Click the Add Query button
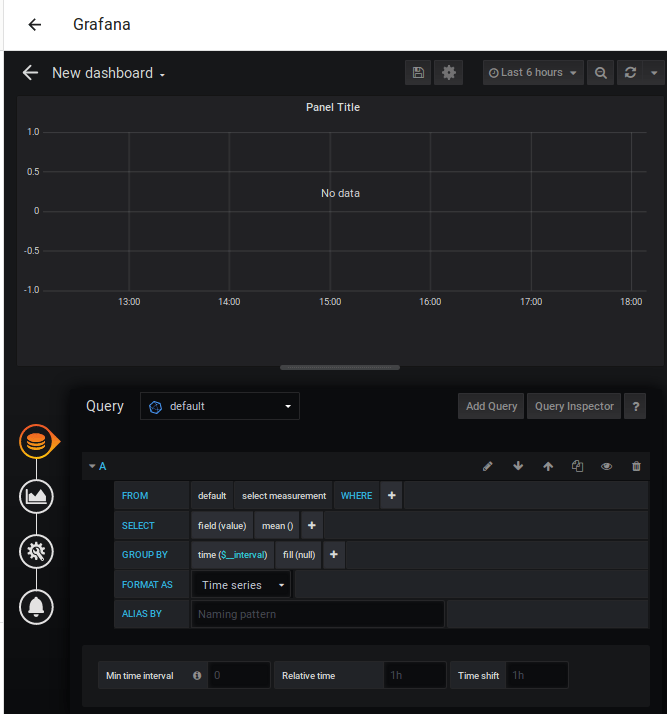The image size is (667, 714). [x=491, y=406]
